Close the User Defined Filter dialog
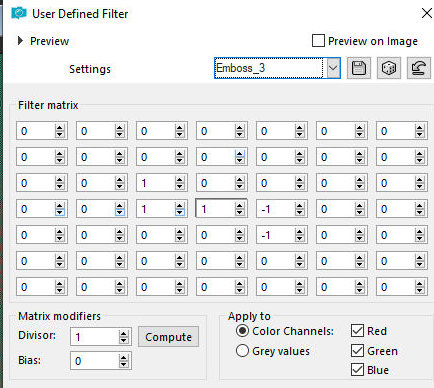The image size is (434, 388). click(x=427, y=13)
